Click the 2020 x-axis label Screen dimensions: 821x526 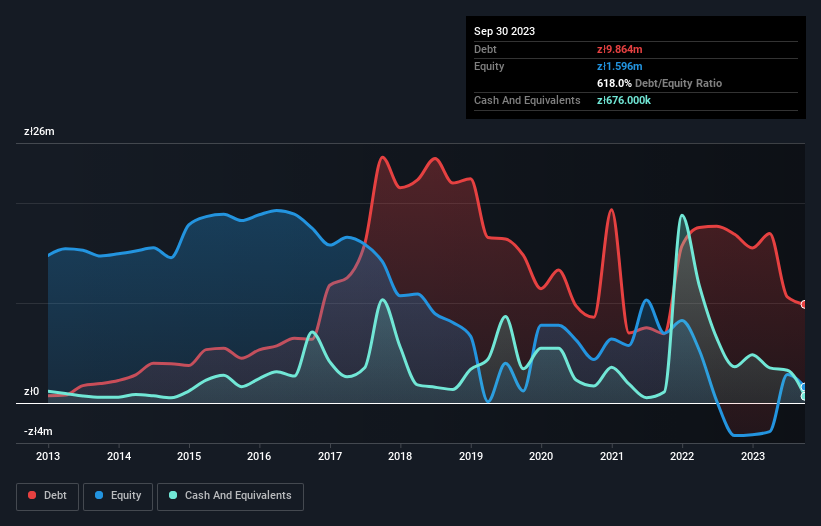tap(541, 456)
